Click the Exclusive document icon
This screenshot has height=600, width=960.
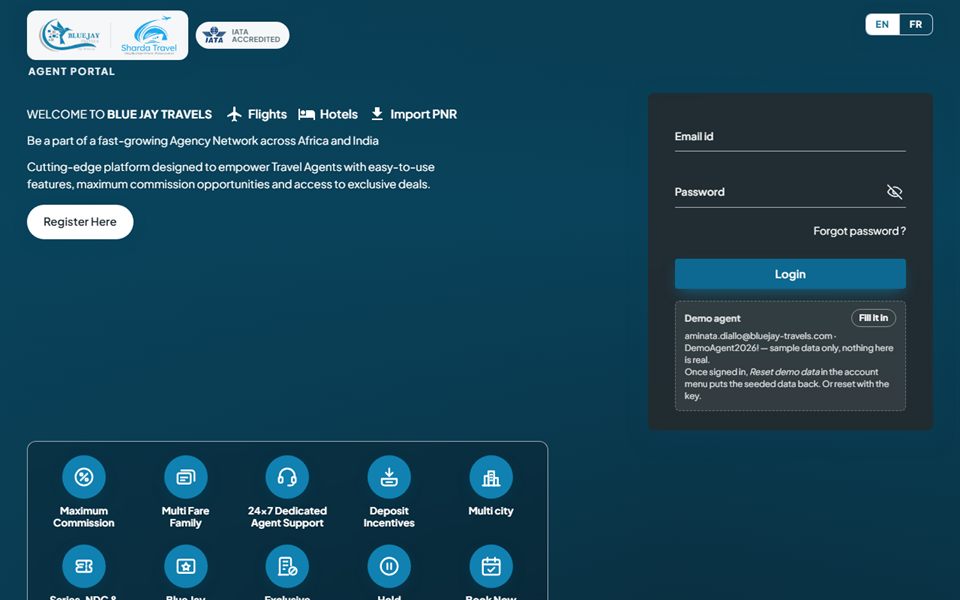(287, 566)
